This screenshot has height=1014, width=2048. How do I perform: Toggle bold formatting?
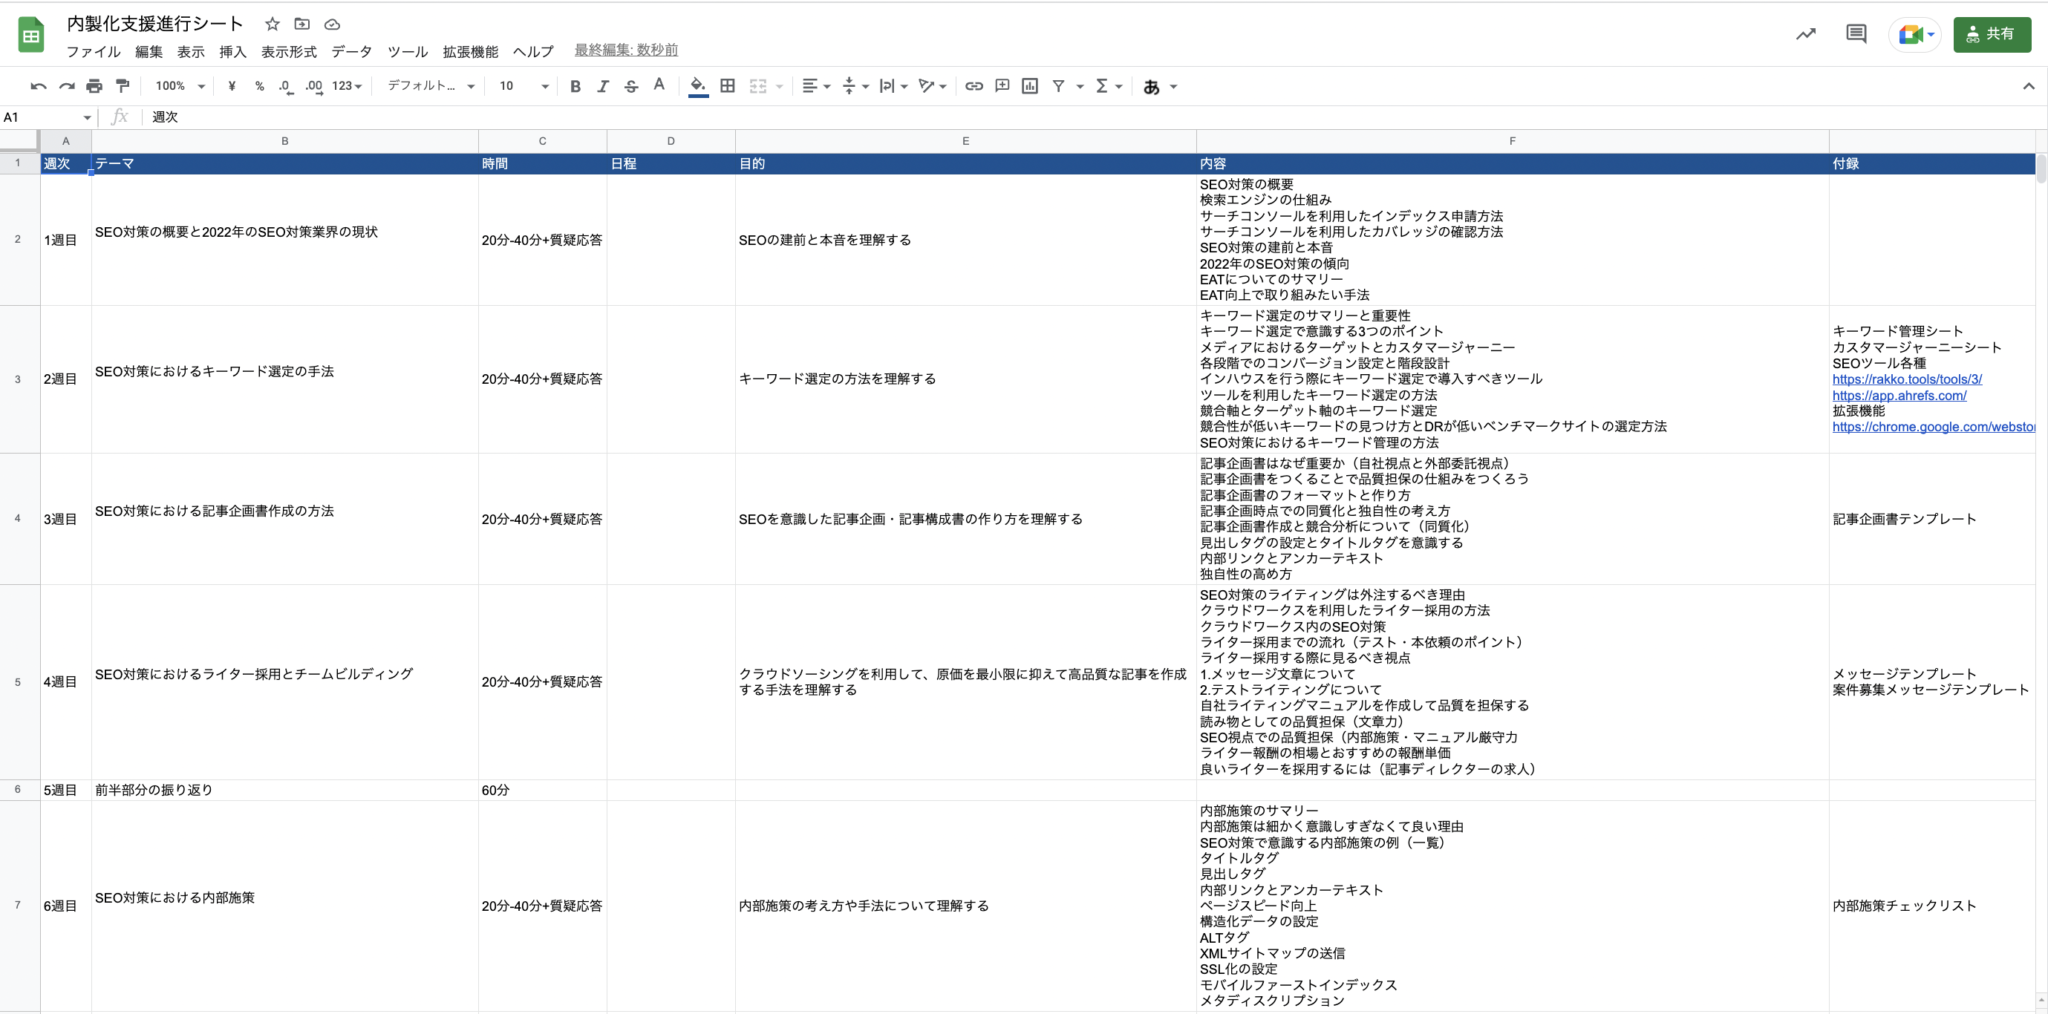575,86
